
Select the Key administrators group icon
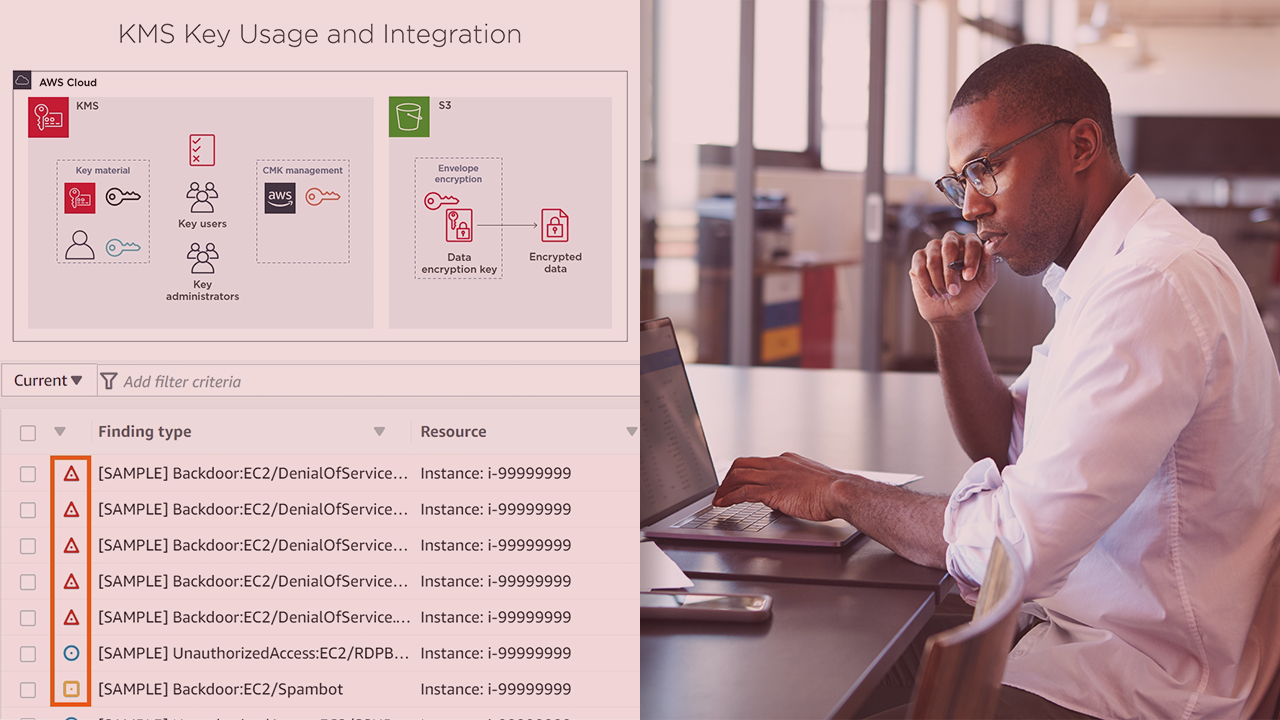(202, 258)
